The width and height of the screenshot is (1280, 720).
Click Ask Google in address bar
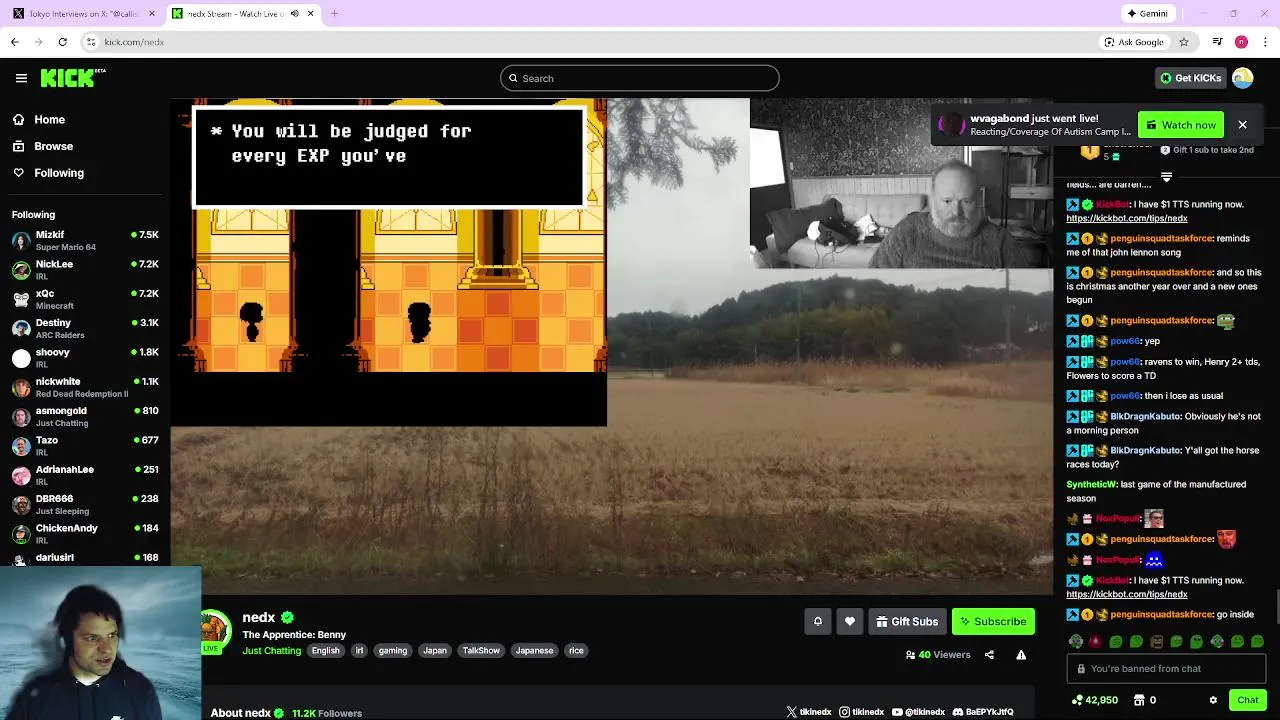[1134, 42]
